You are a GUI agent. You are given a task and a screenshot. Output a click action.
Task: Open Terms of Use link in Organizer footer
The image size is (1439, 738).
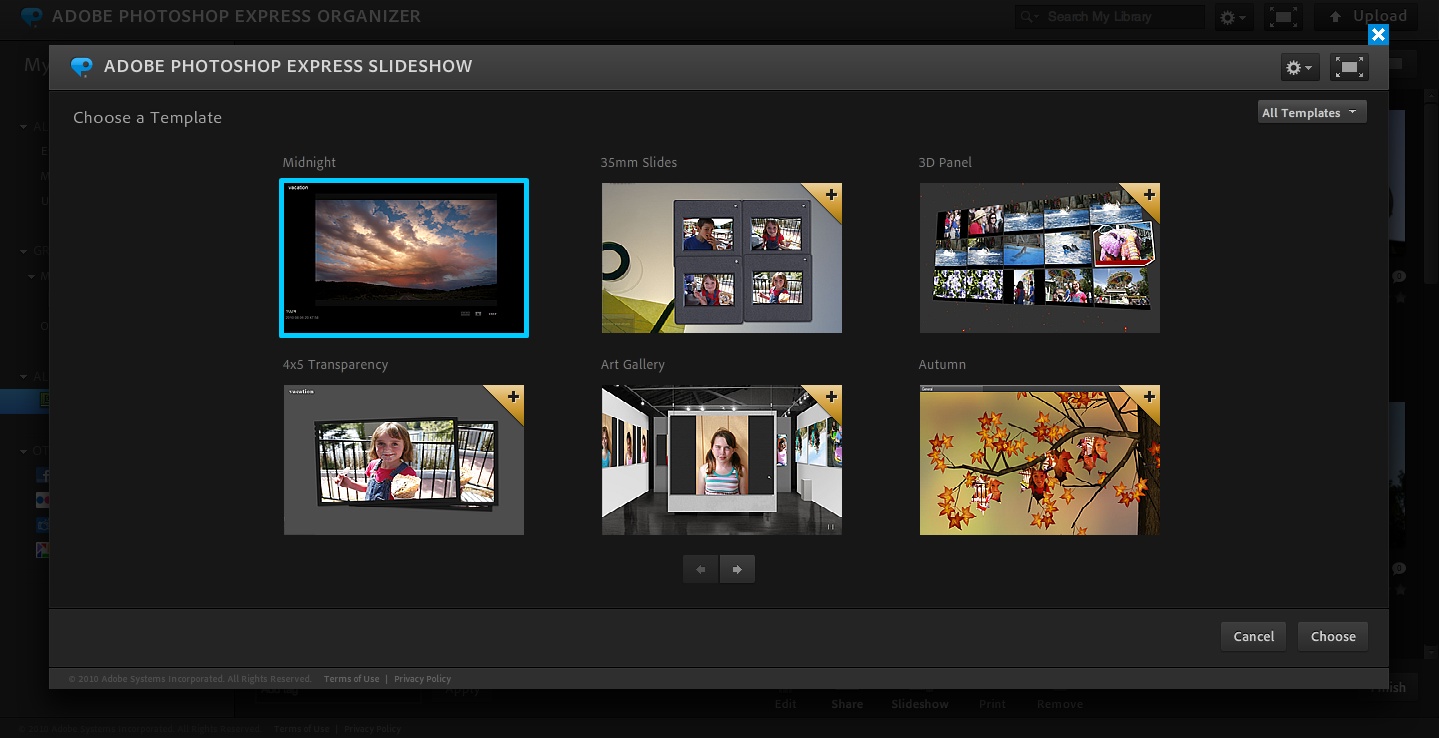tap(301, 729)
